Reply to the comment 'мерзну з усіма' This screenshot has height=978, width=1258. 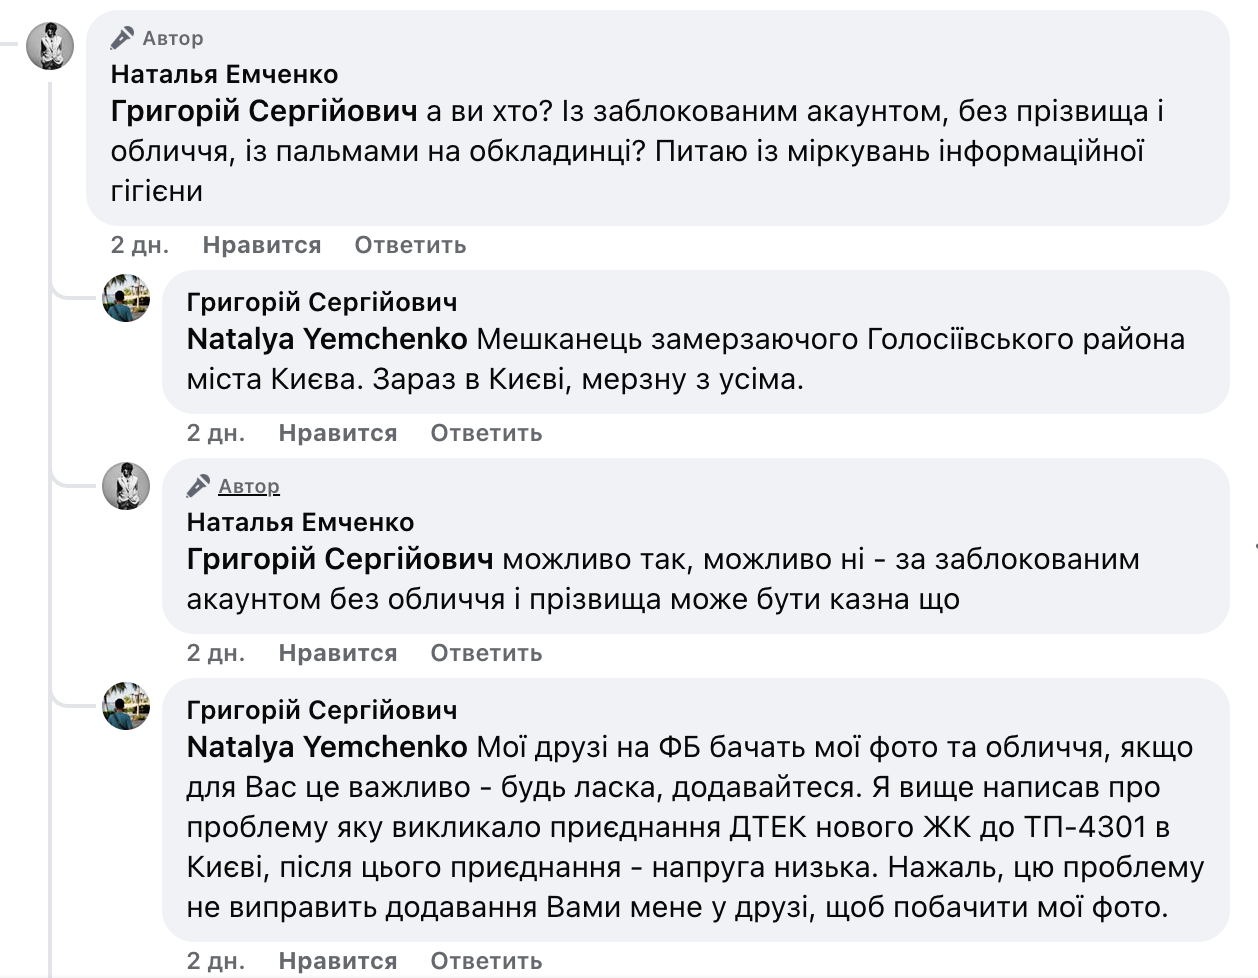(x=486, y=433)
